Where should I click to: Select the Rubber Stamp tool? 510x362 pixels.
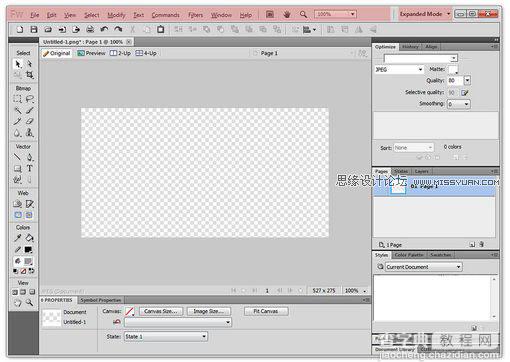(30, 133)
